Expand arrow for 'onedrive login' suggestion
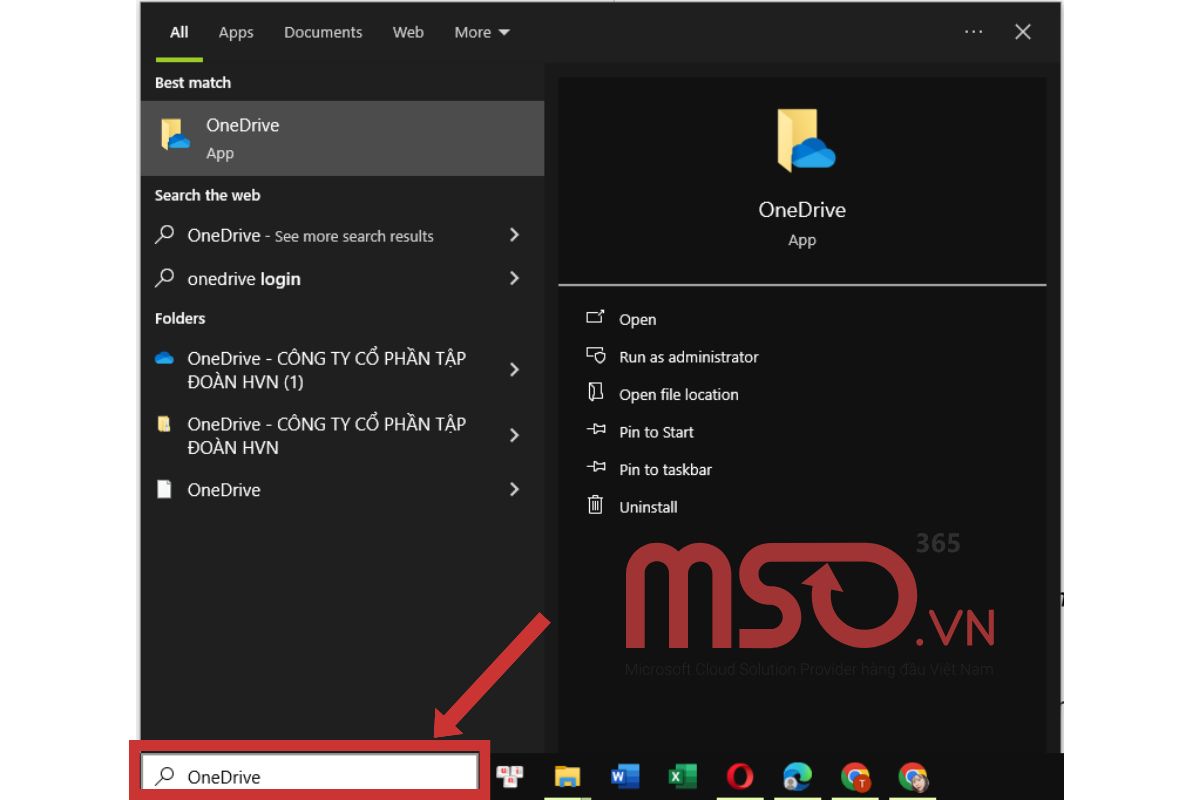The image size is (1200, 800). [x=514, y=278]
